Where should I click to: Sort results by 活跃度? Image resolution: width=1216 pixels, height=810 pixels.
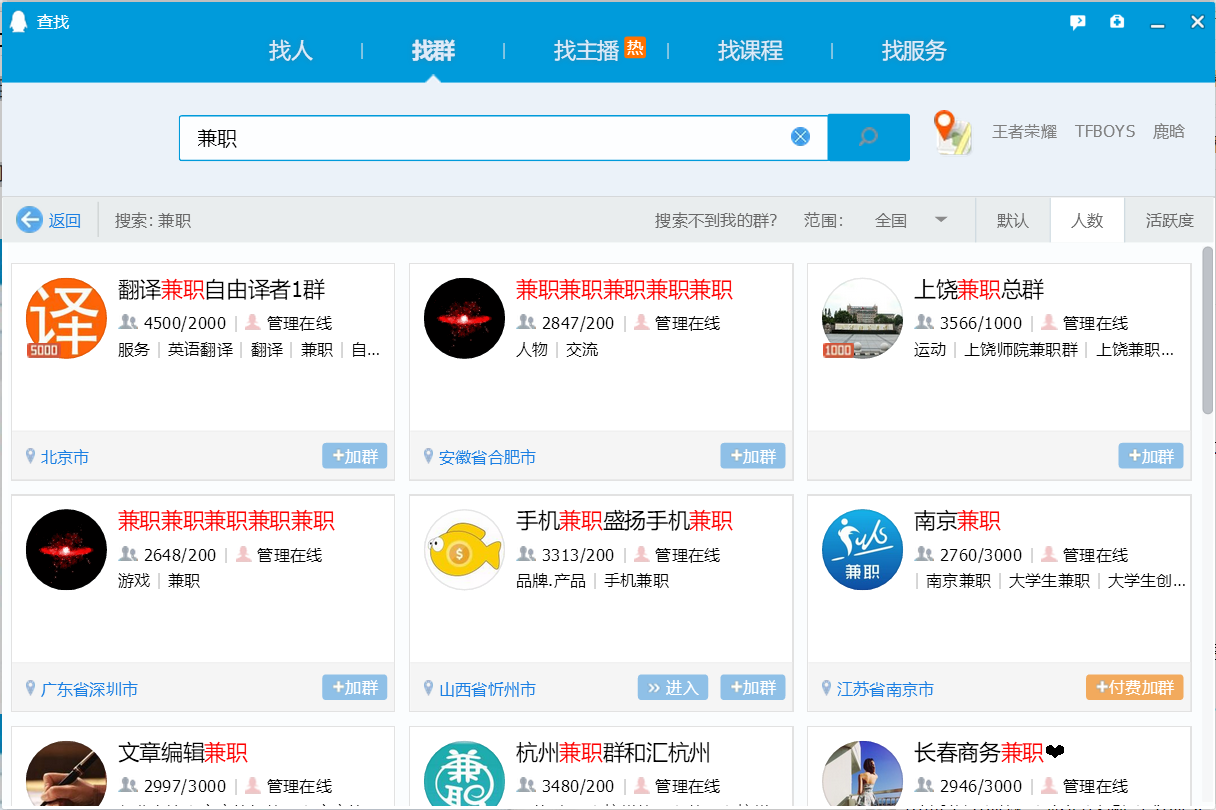(x=1169, y=220)
